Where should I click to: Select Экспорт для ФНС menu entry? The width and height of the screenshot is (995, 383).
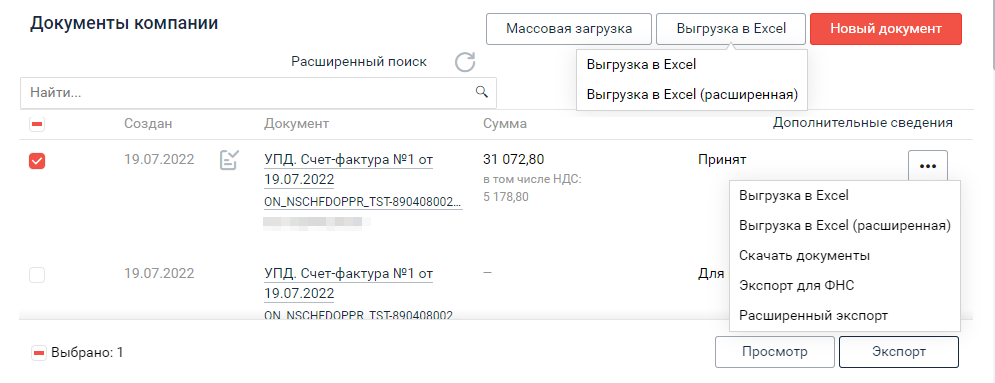[x=796, y=285]
